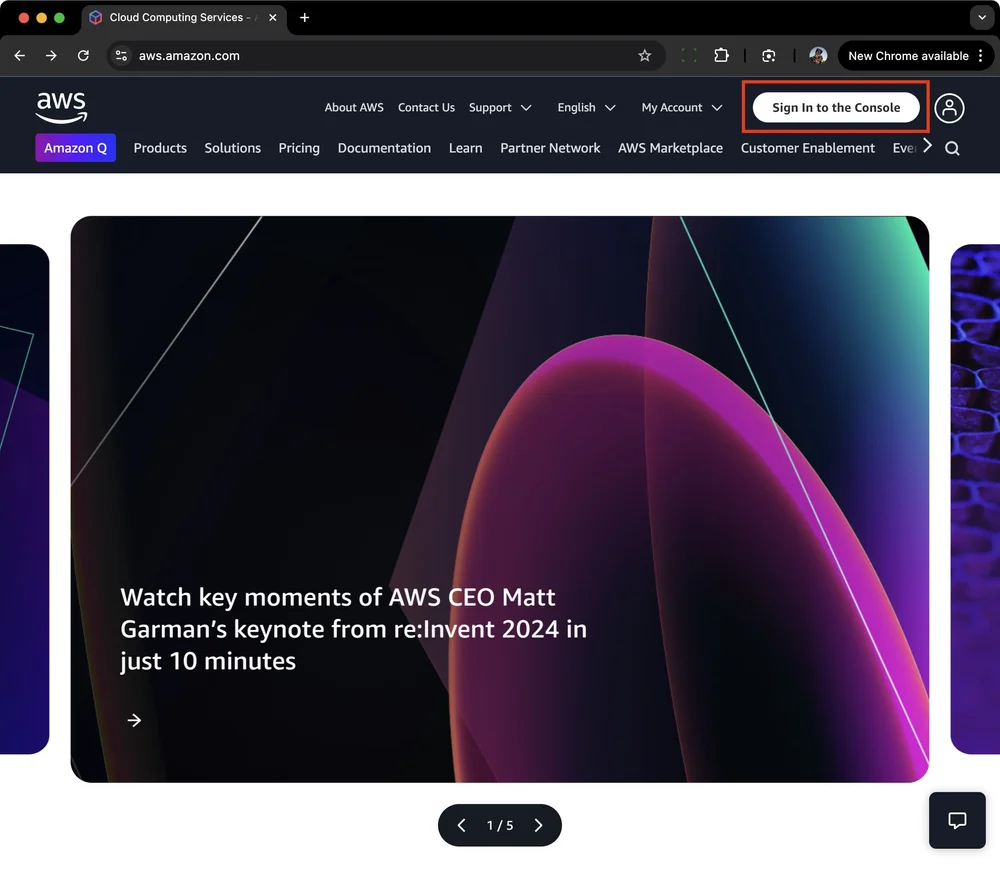Click About AWS link
The width and height of the screenshot is (1000, 872).
click(x=354, y=108)
